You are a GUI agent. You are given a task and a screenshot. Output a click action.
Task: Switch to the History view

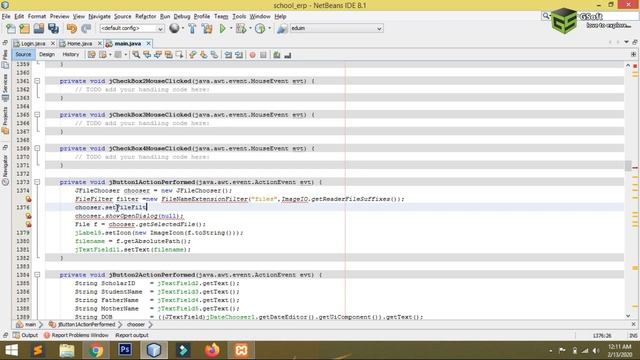71,54
